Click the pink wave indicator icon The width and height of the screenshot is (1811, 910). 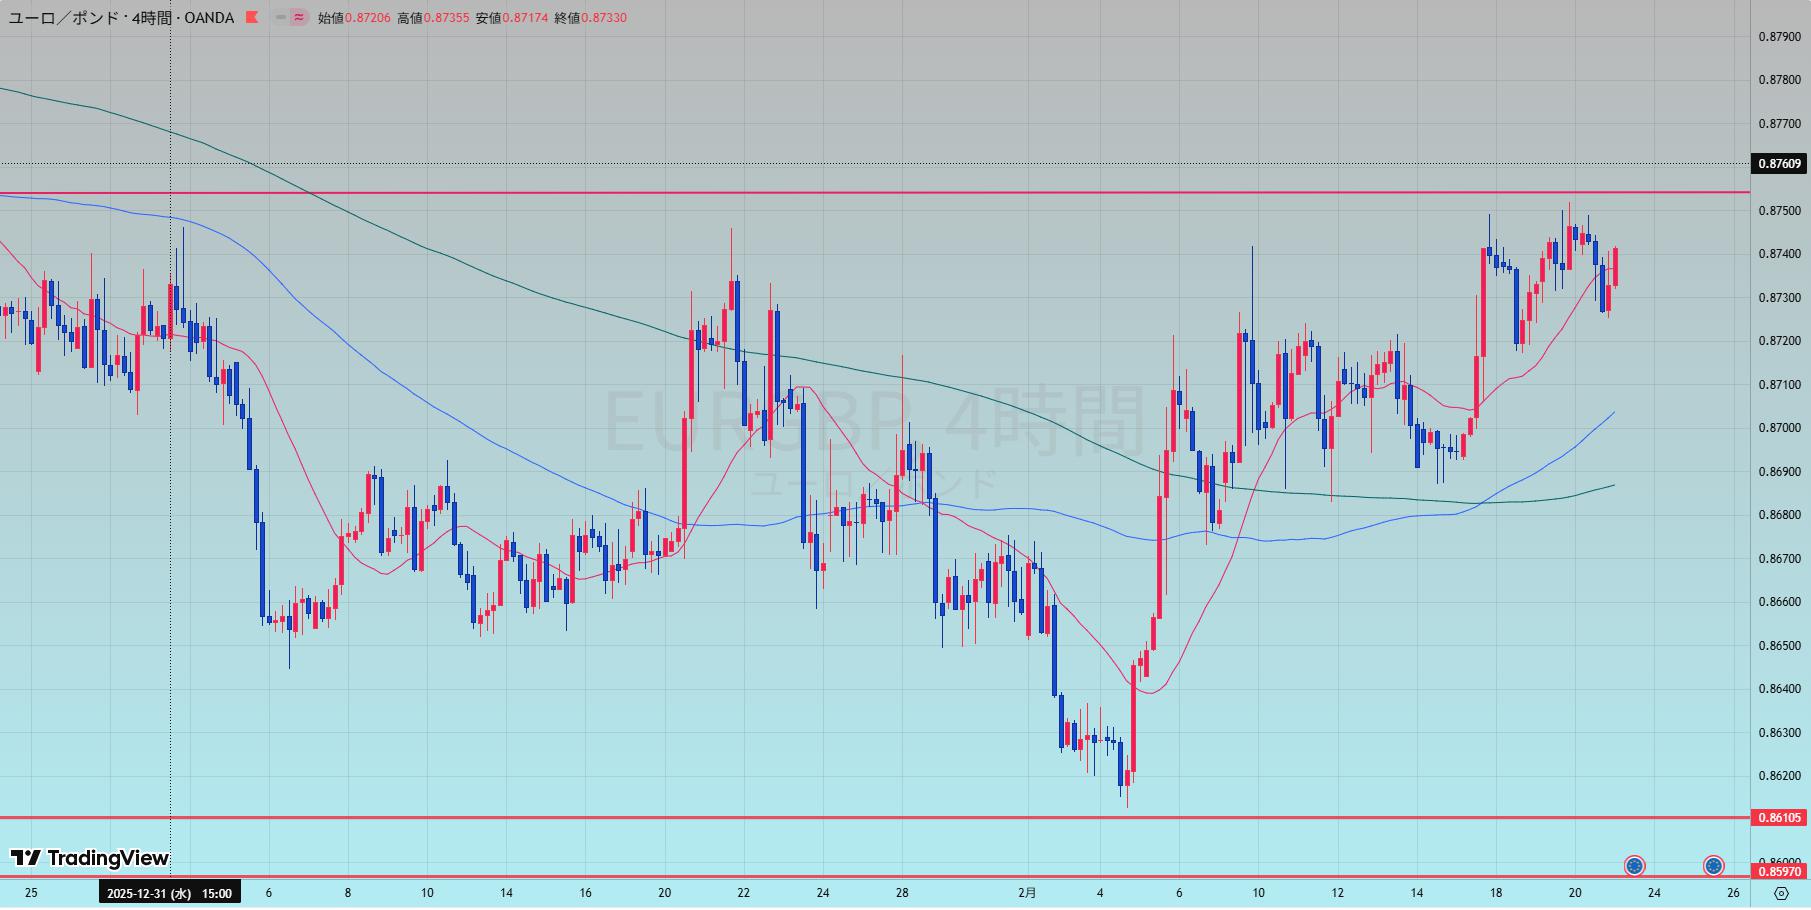299,18
